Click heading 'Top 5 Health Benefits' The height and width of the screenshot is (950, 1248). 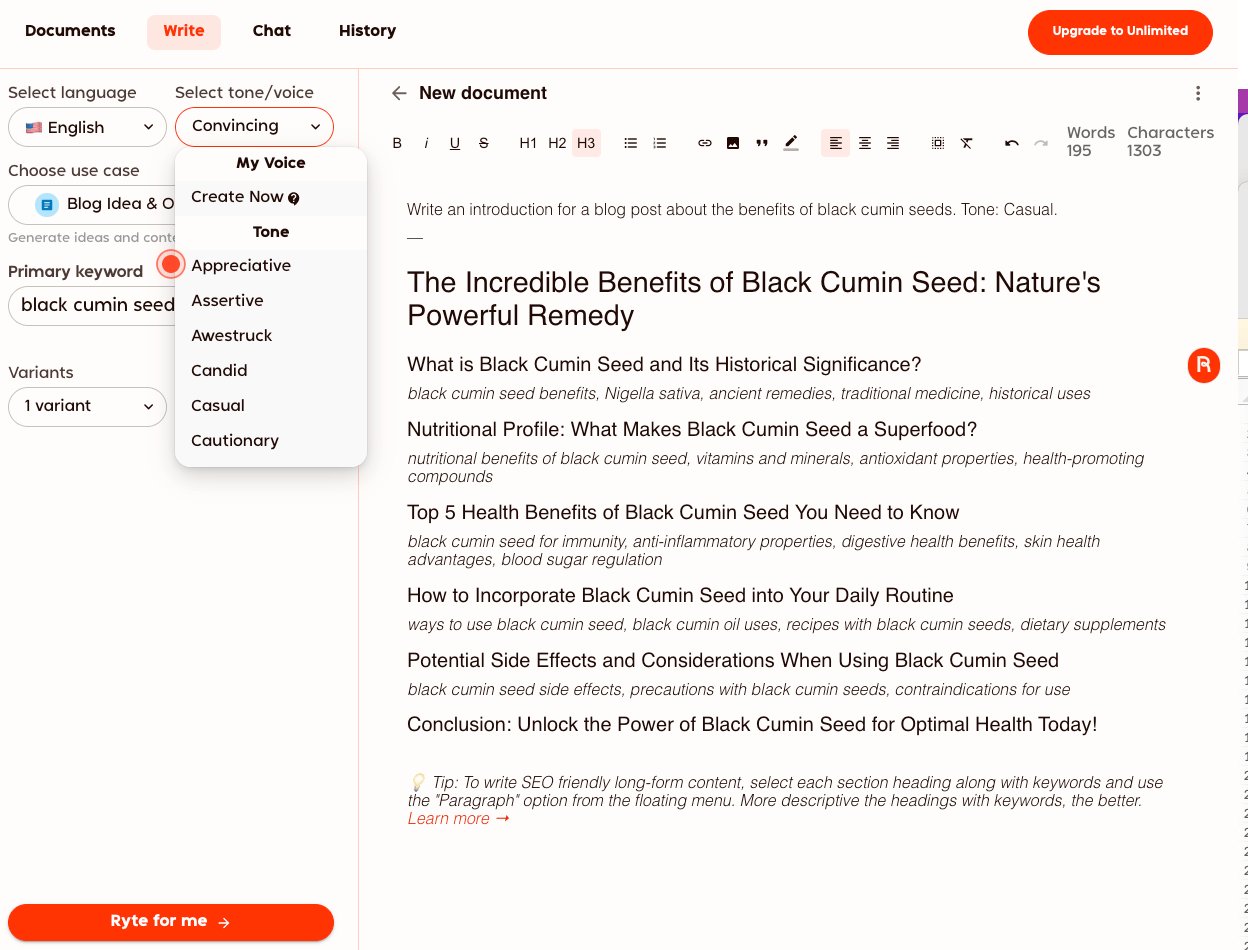pos(683,513)
